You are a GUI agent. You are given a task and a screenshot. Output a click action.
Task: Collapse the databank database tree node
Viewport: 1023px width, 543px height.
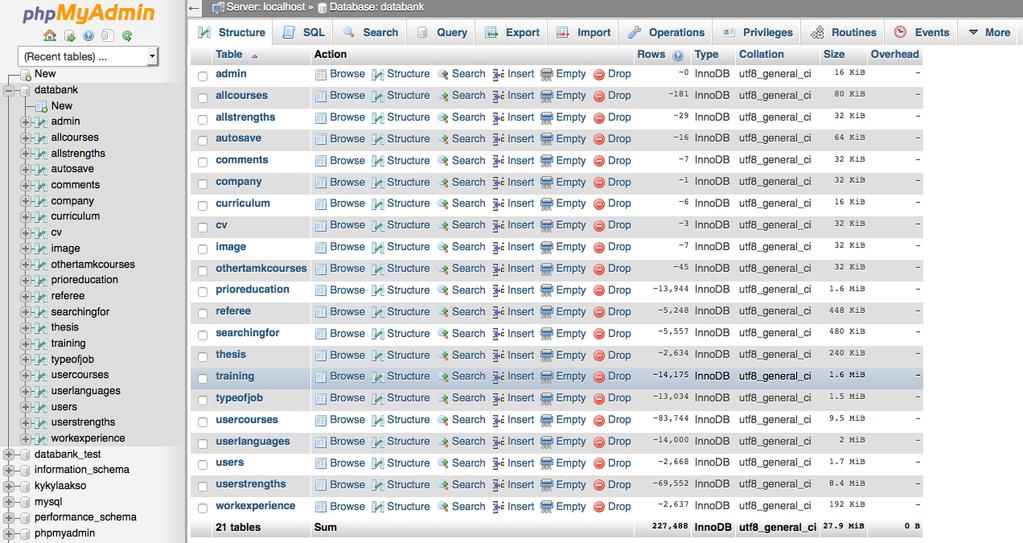[9, 91]
